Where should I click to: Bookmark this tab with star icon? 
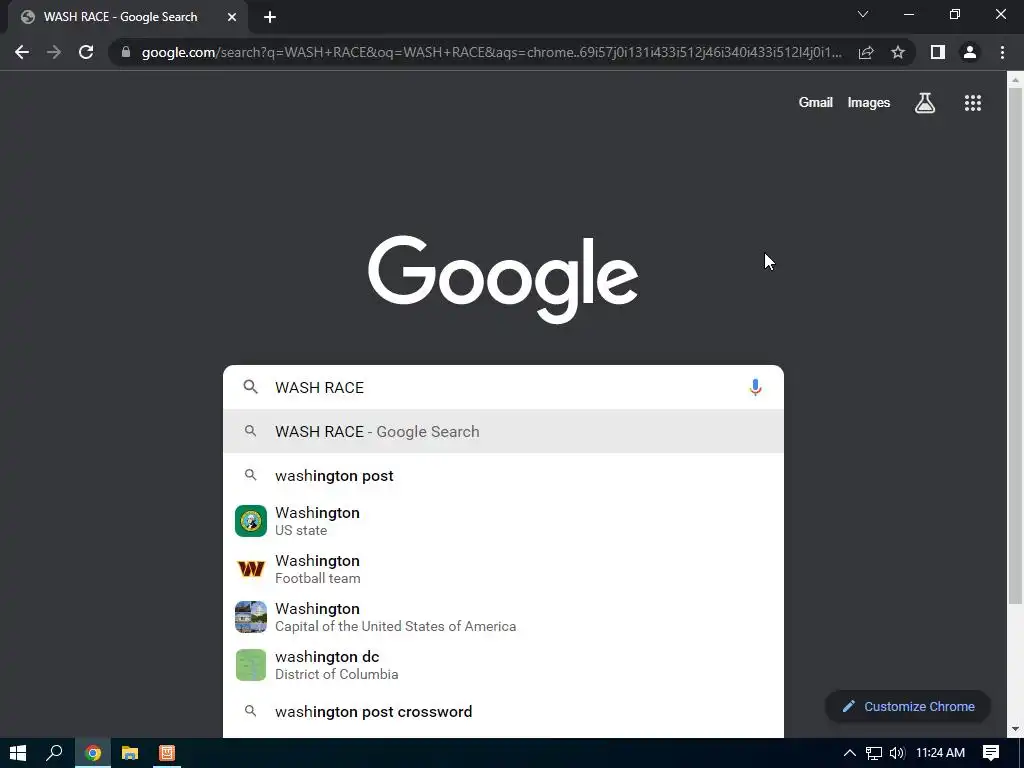(x=898, y=52)
